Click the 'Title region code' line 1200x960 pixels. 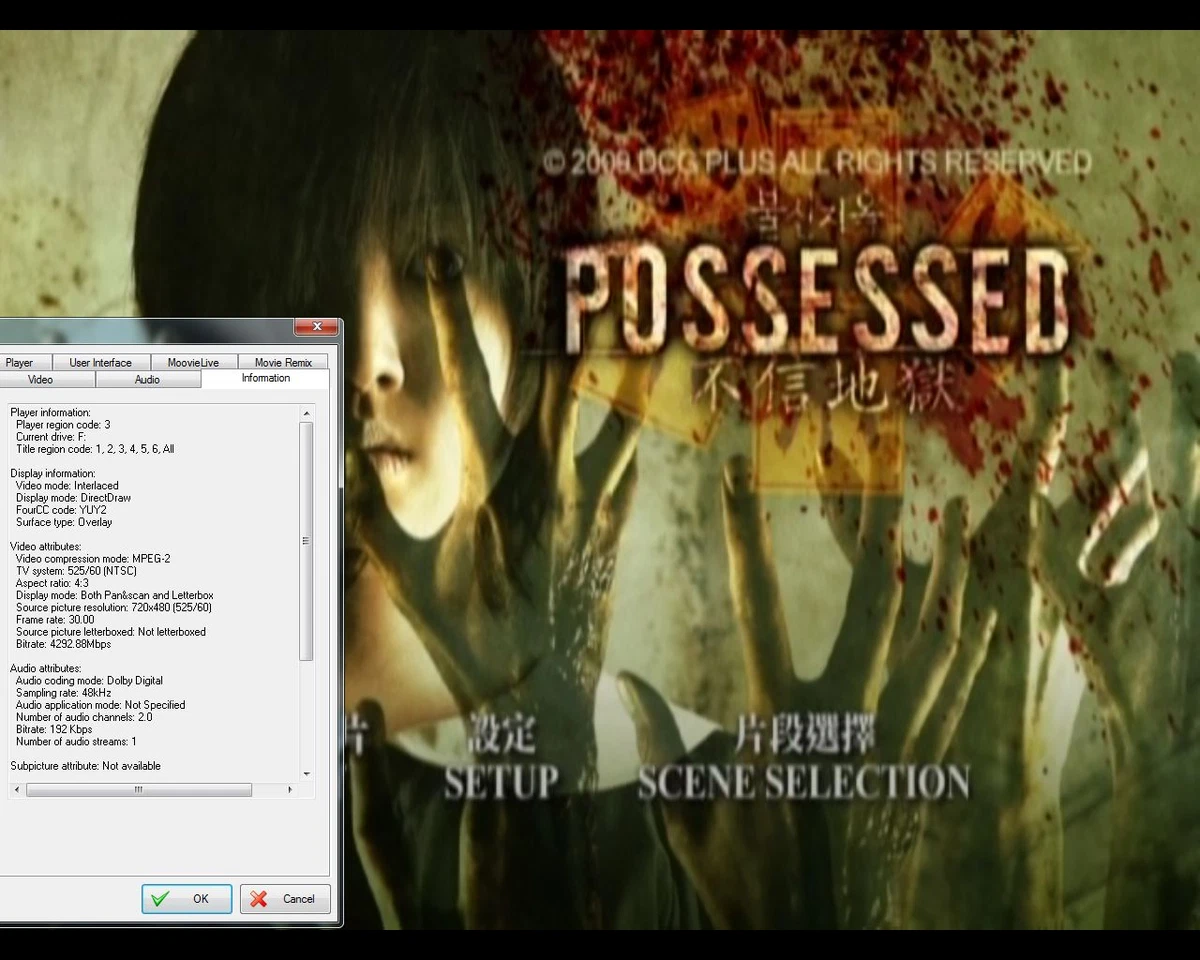(x=95, y=449)
